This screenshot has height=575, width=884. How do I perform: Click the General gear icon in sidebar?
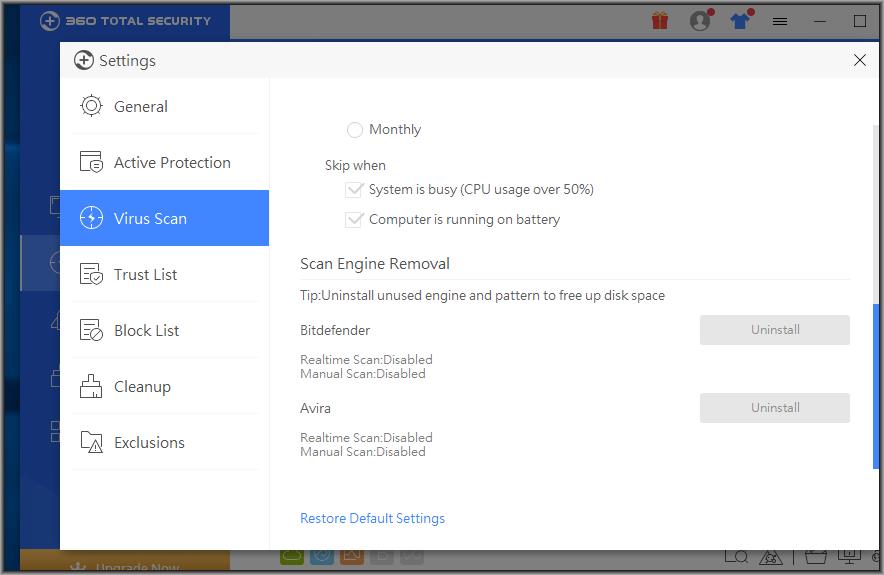(91, 106)
